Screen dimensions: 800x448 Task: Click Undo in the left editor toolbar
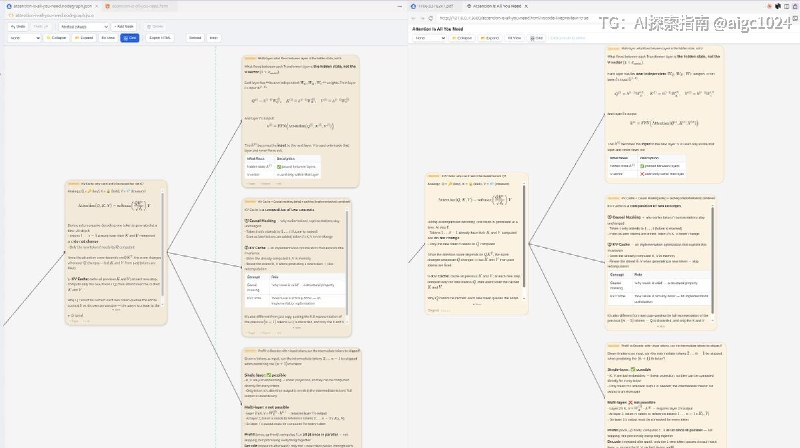tap(18, 27)
